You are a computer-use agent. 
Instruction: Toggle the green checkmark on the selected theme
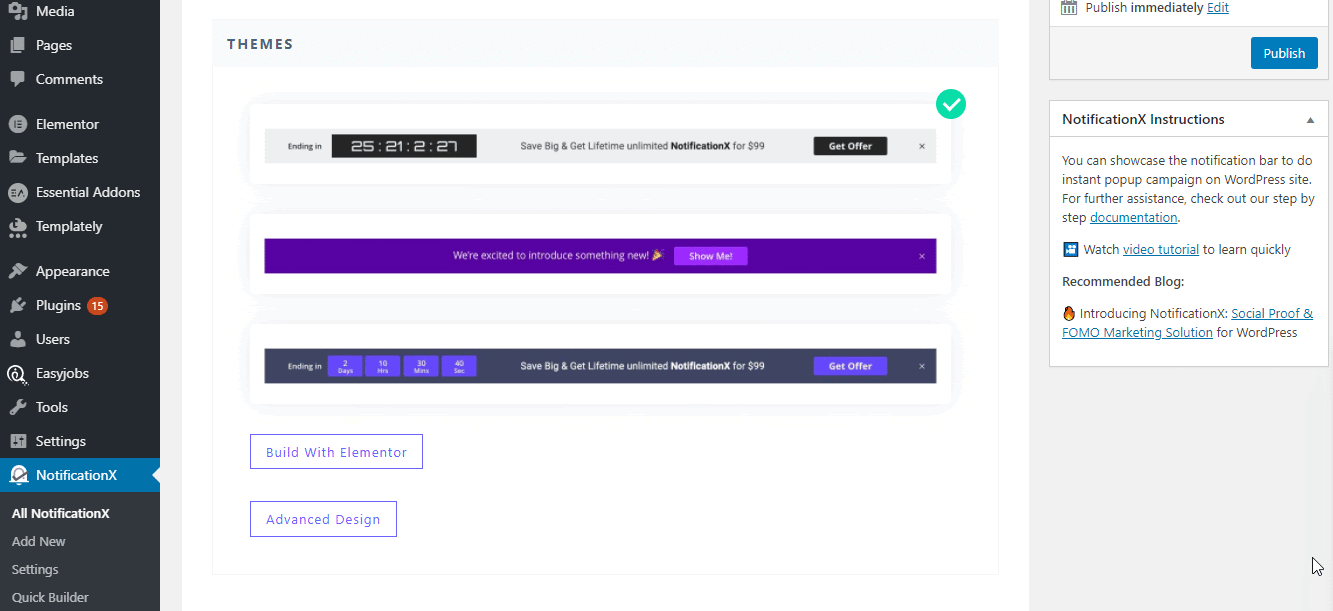(x=950, y=103)
